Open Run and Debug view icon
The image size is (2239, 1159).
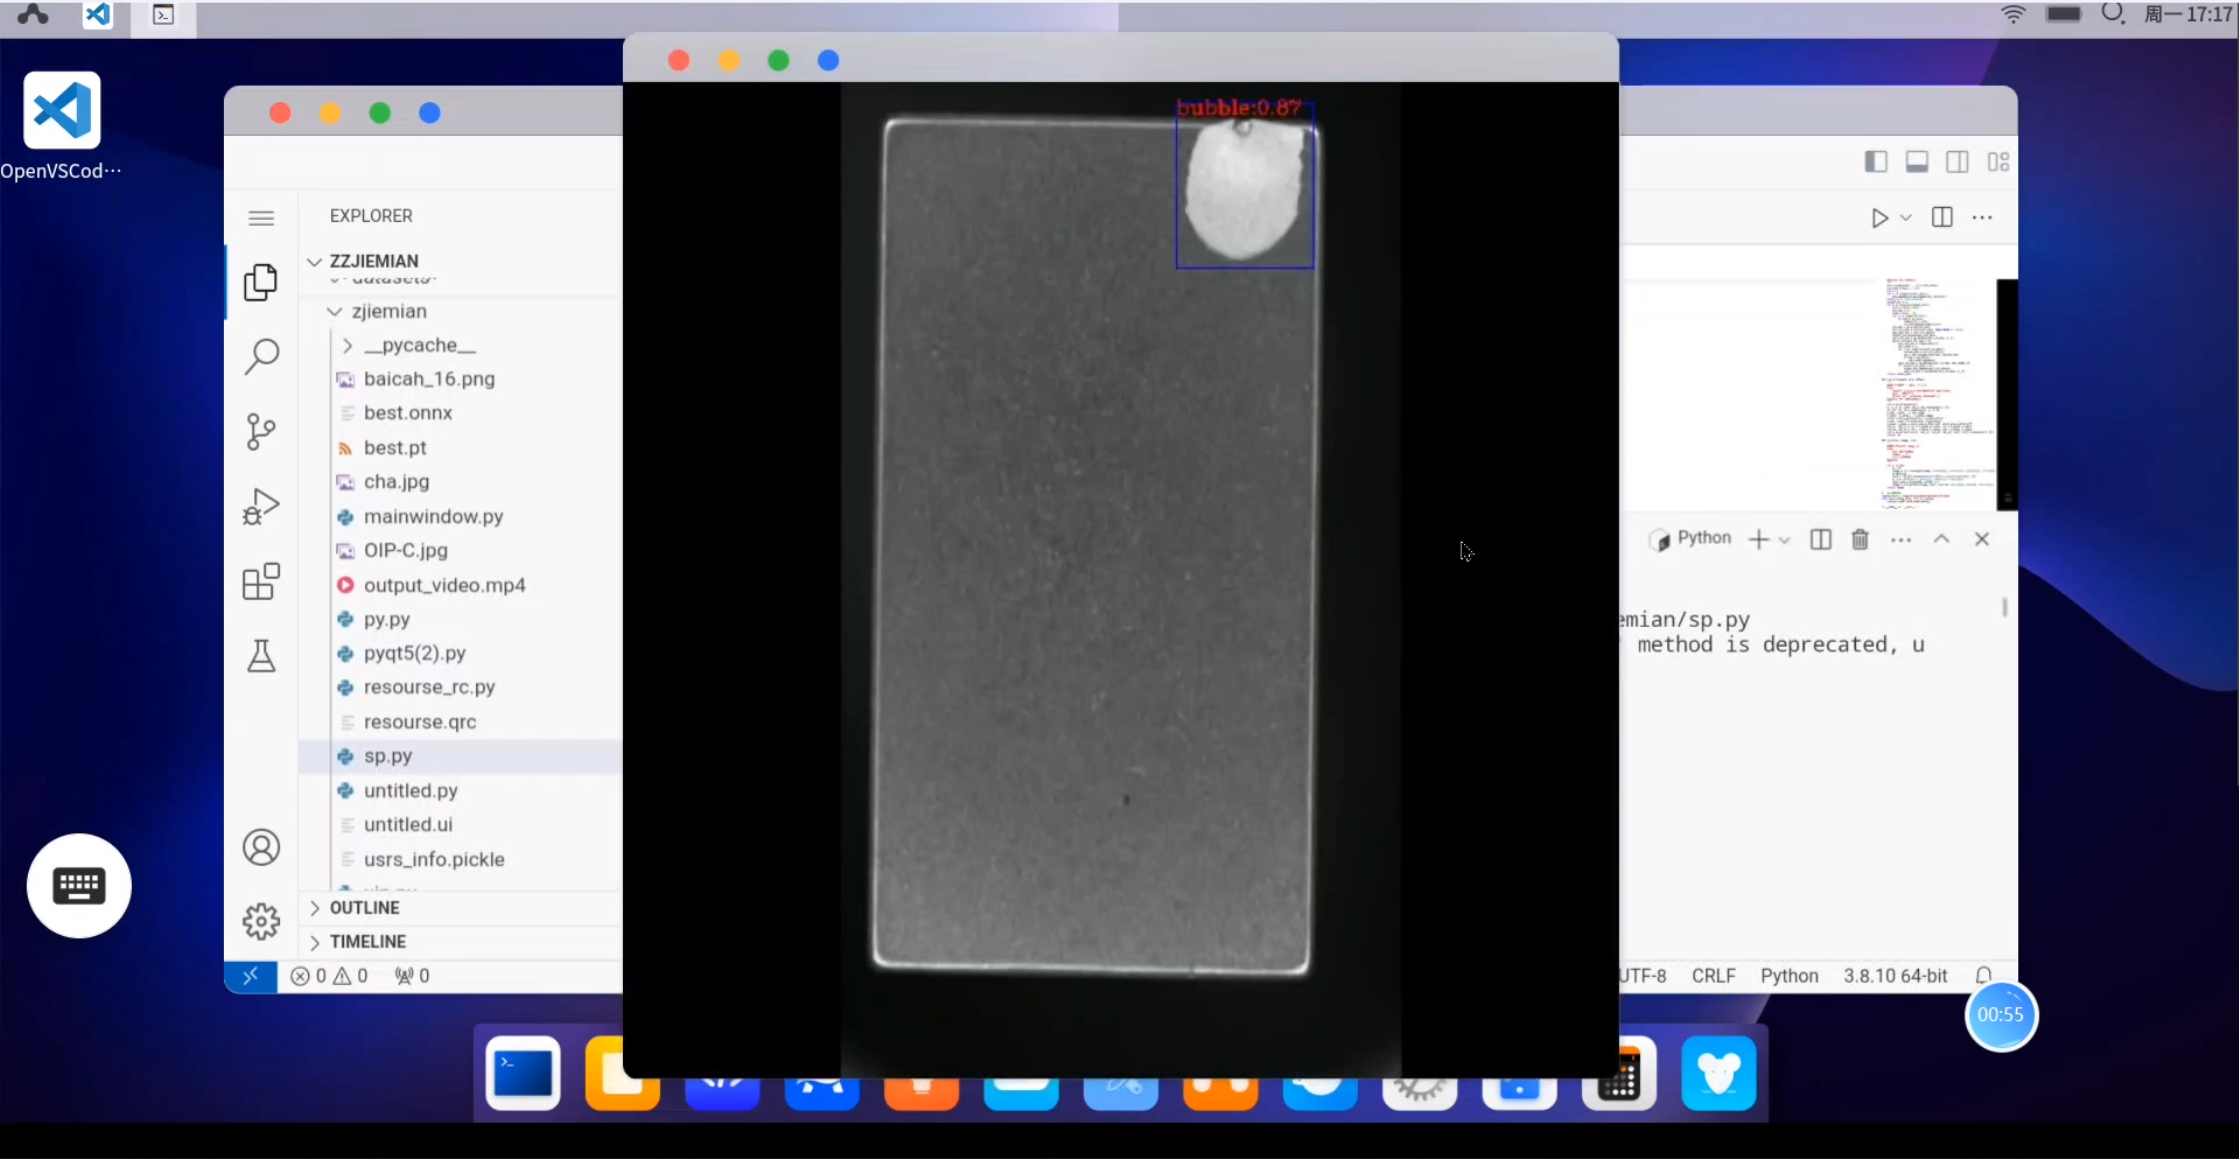(261, 507)
